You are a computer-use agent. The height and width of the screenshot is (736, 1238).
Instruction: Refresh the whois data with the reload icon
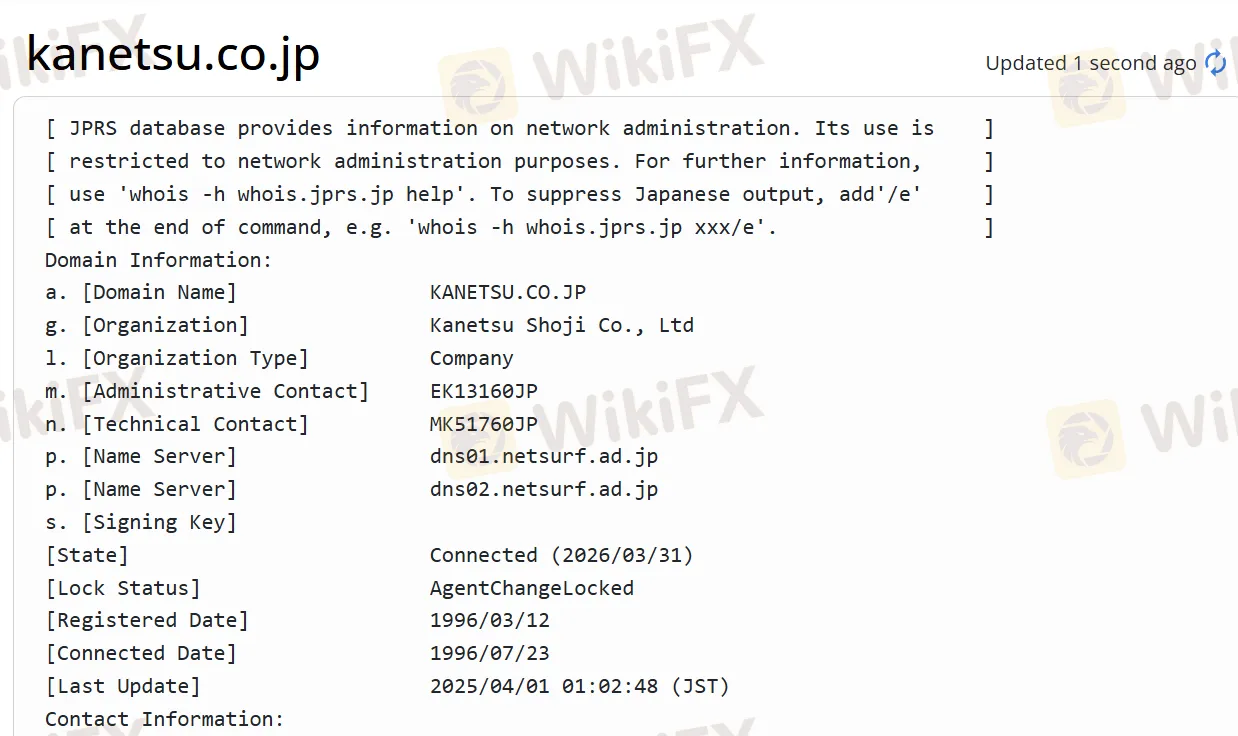click(1216, 62)
